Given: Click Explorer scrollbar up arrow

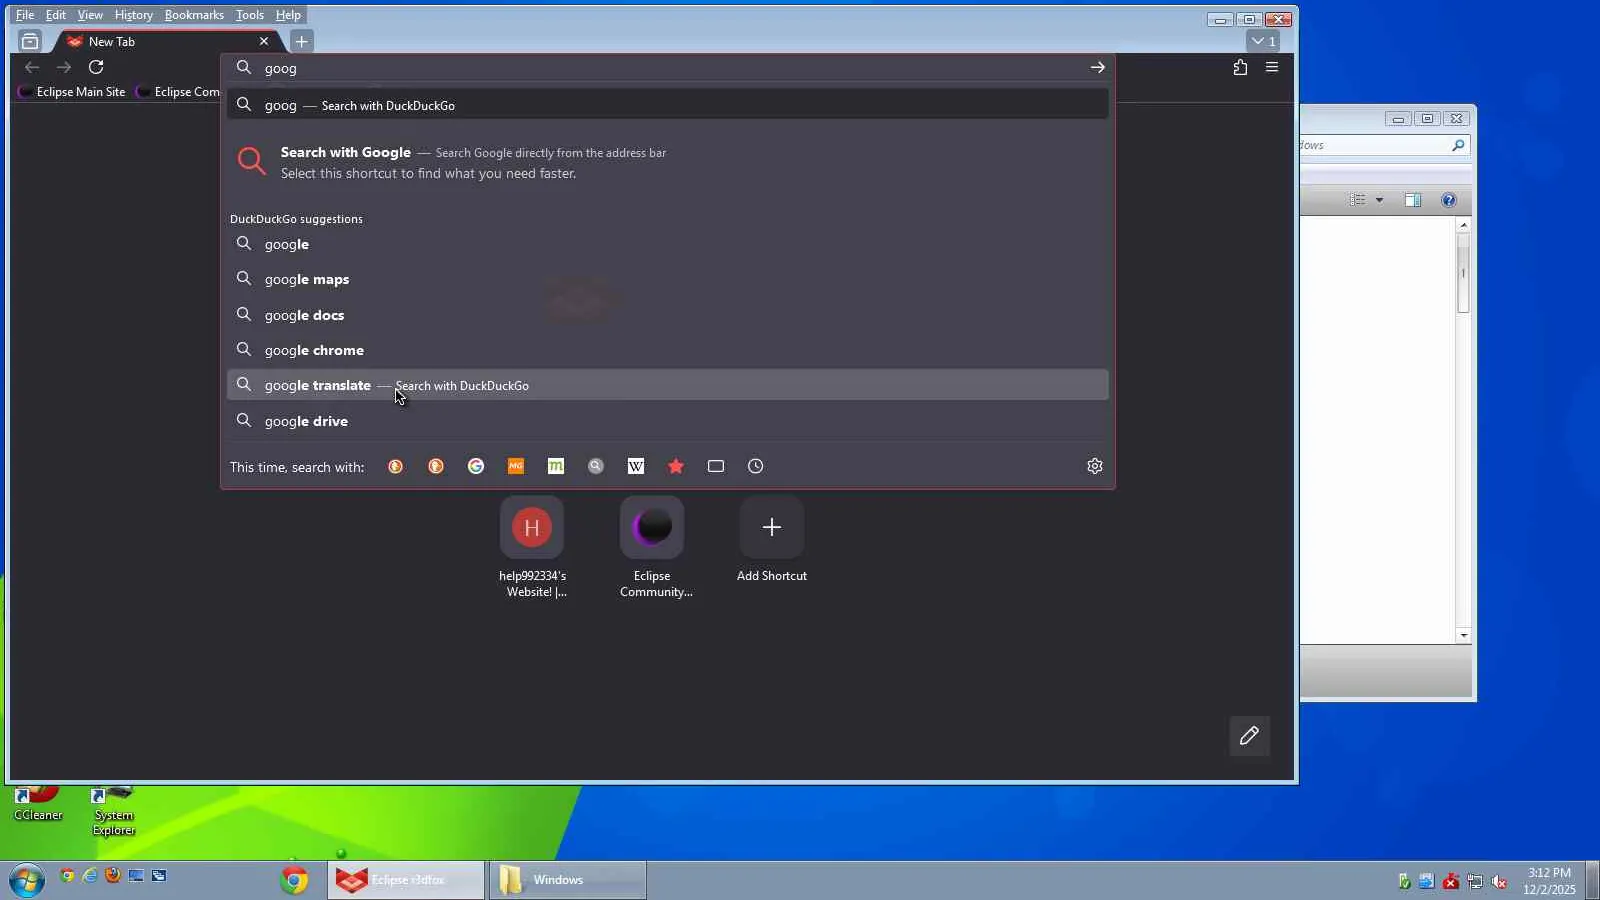Looking at the screenshot, I should pos(1463,225).
